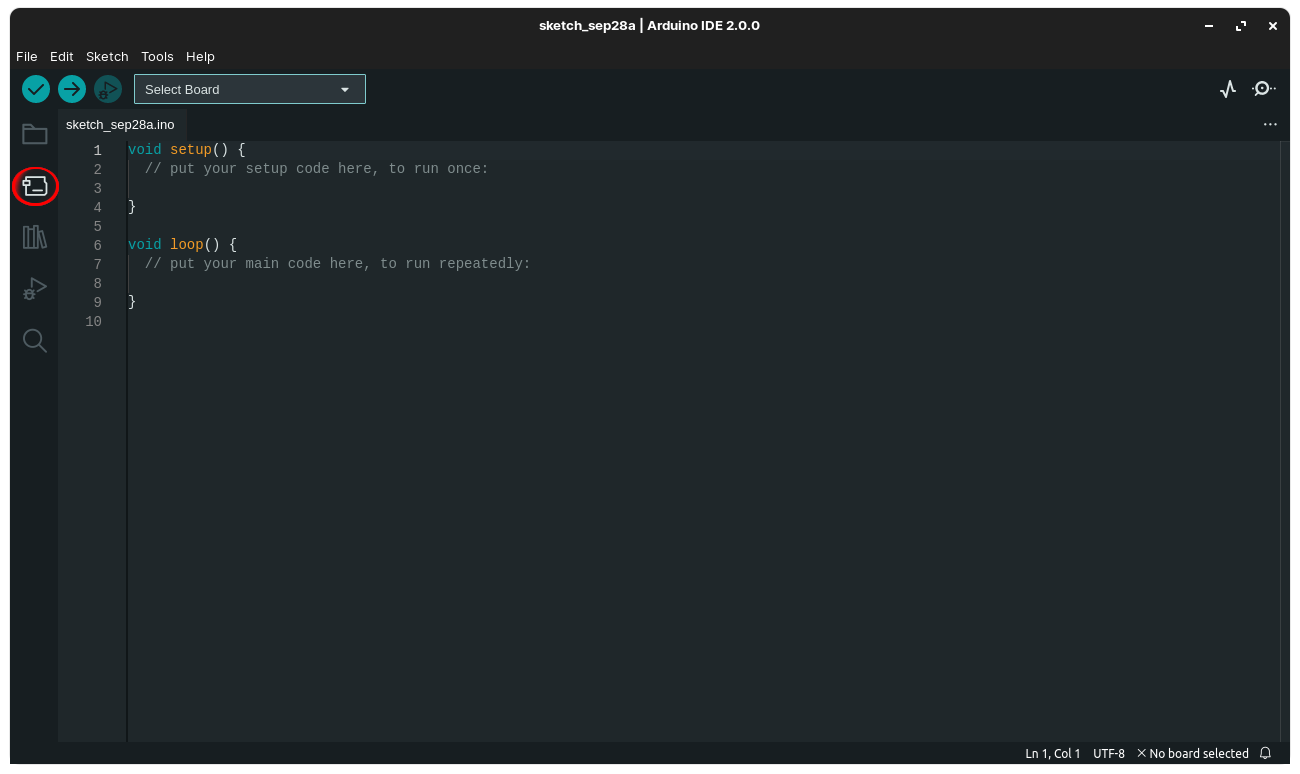Viewport: 1300px width, 774px height.
Task: Click line number 10 in gutter
Action: point(93,321)
